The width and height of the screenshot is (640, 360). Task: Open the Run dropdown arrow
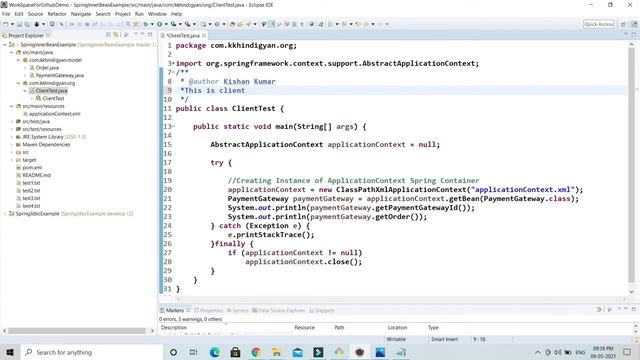pyautogui.click(x=166, y=24)
